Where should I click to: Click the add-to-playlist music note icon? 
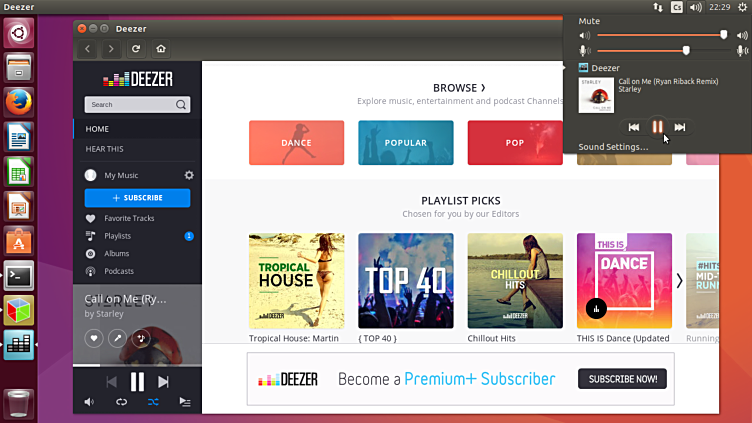pyautogui.click(x=141, y=339)
